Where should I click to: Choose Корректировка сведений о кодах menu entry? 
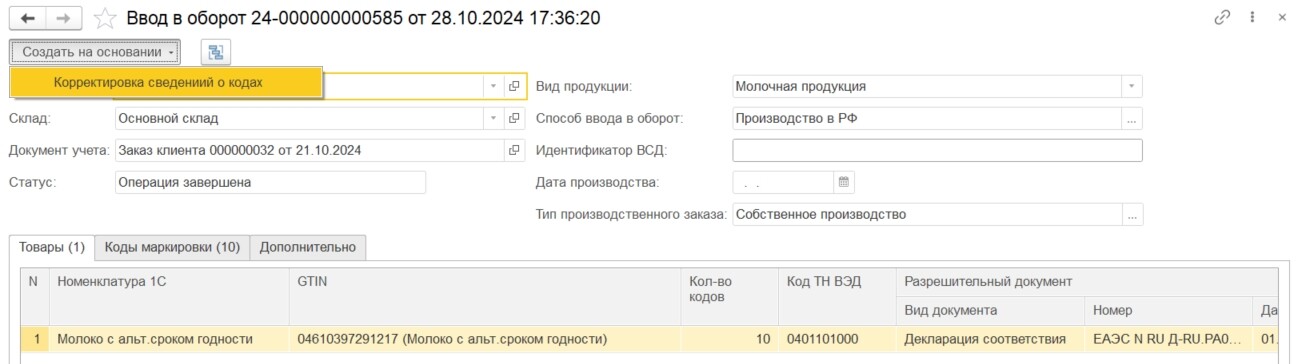tap(167, 82)
